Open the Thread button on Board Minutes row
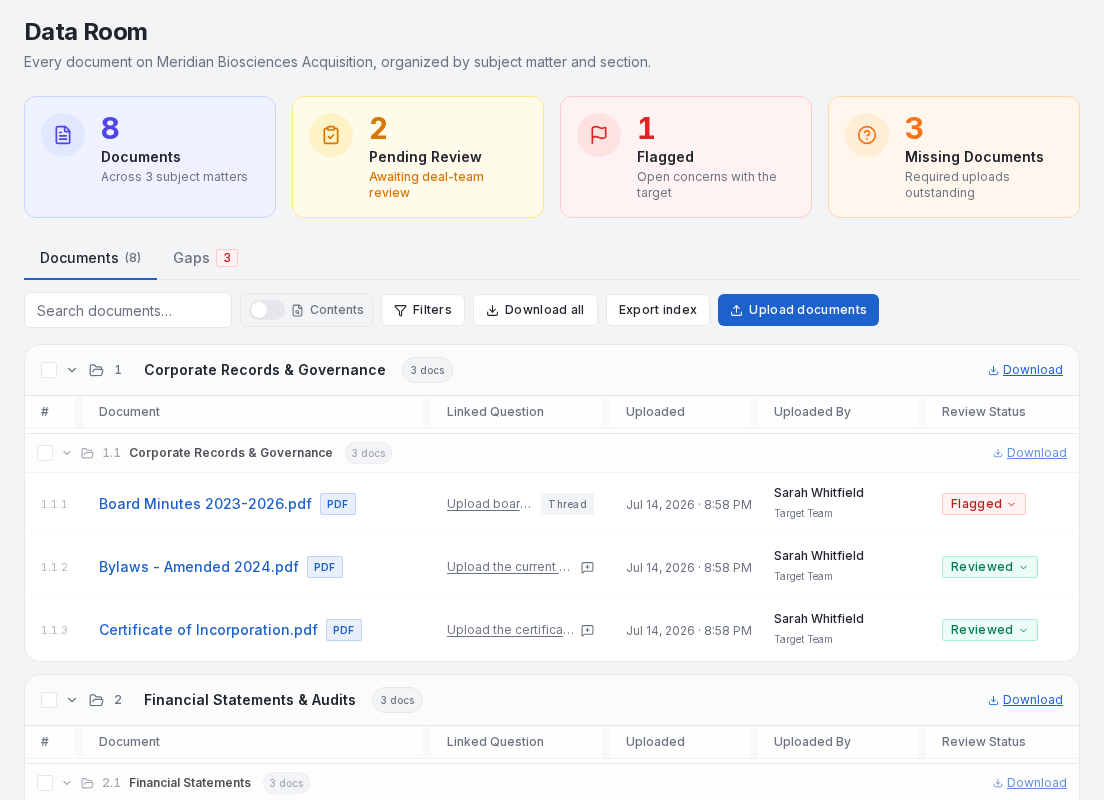1104x800 pixels. [567, 504]
